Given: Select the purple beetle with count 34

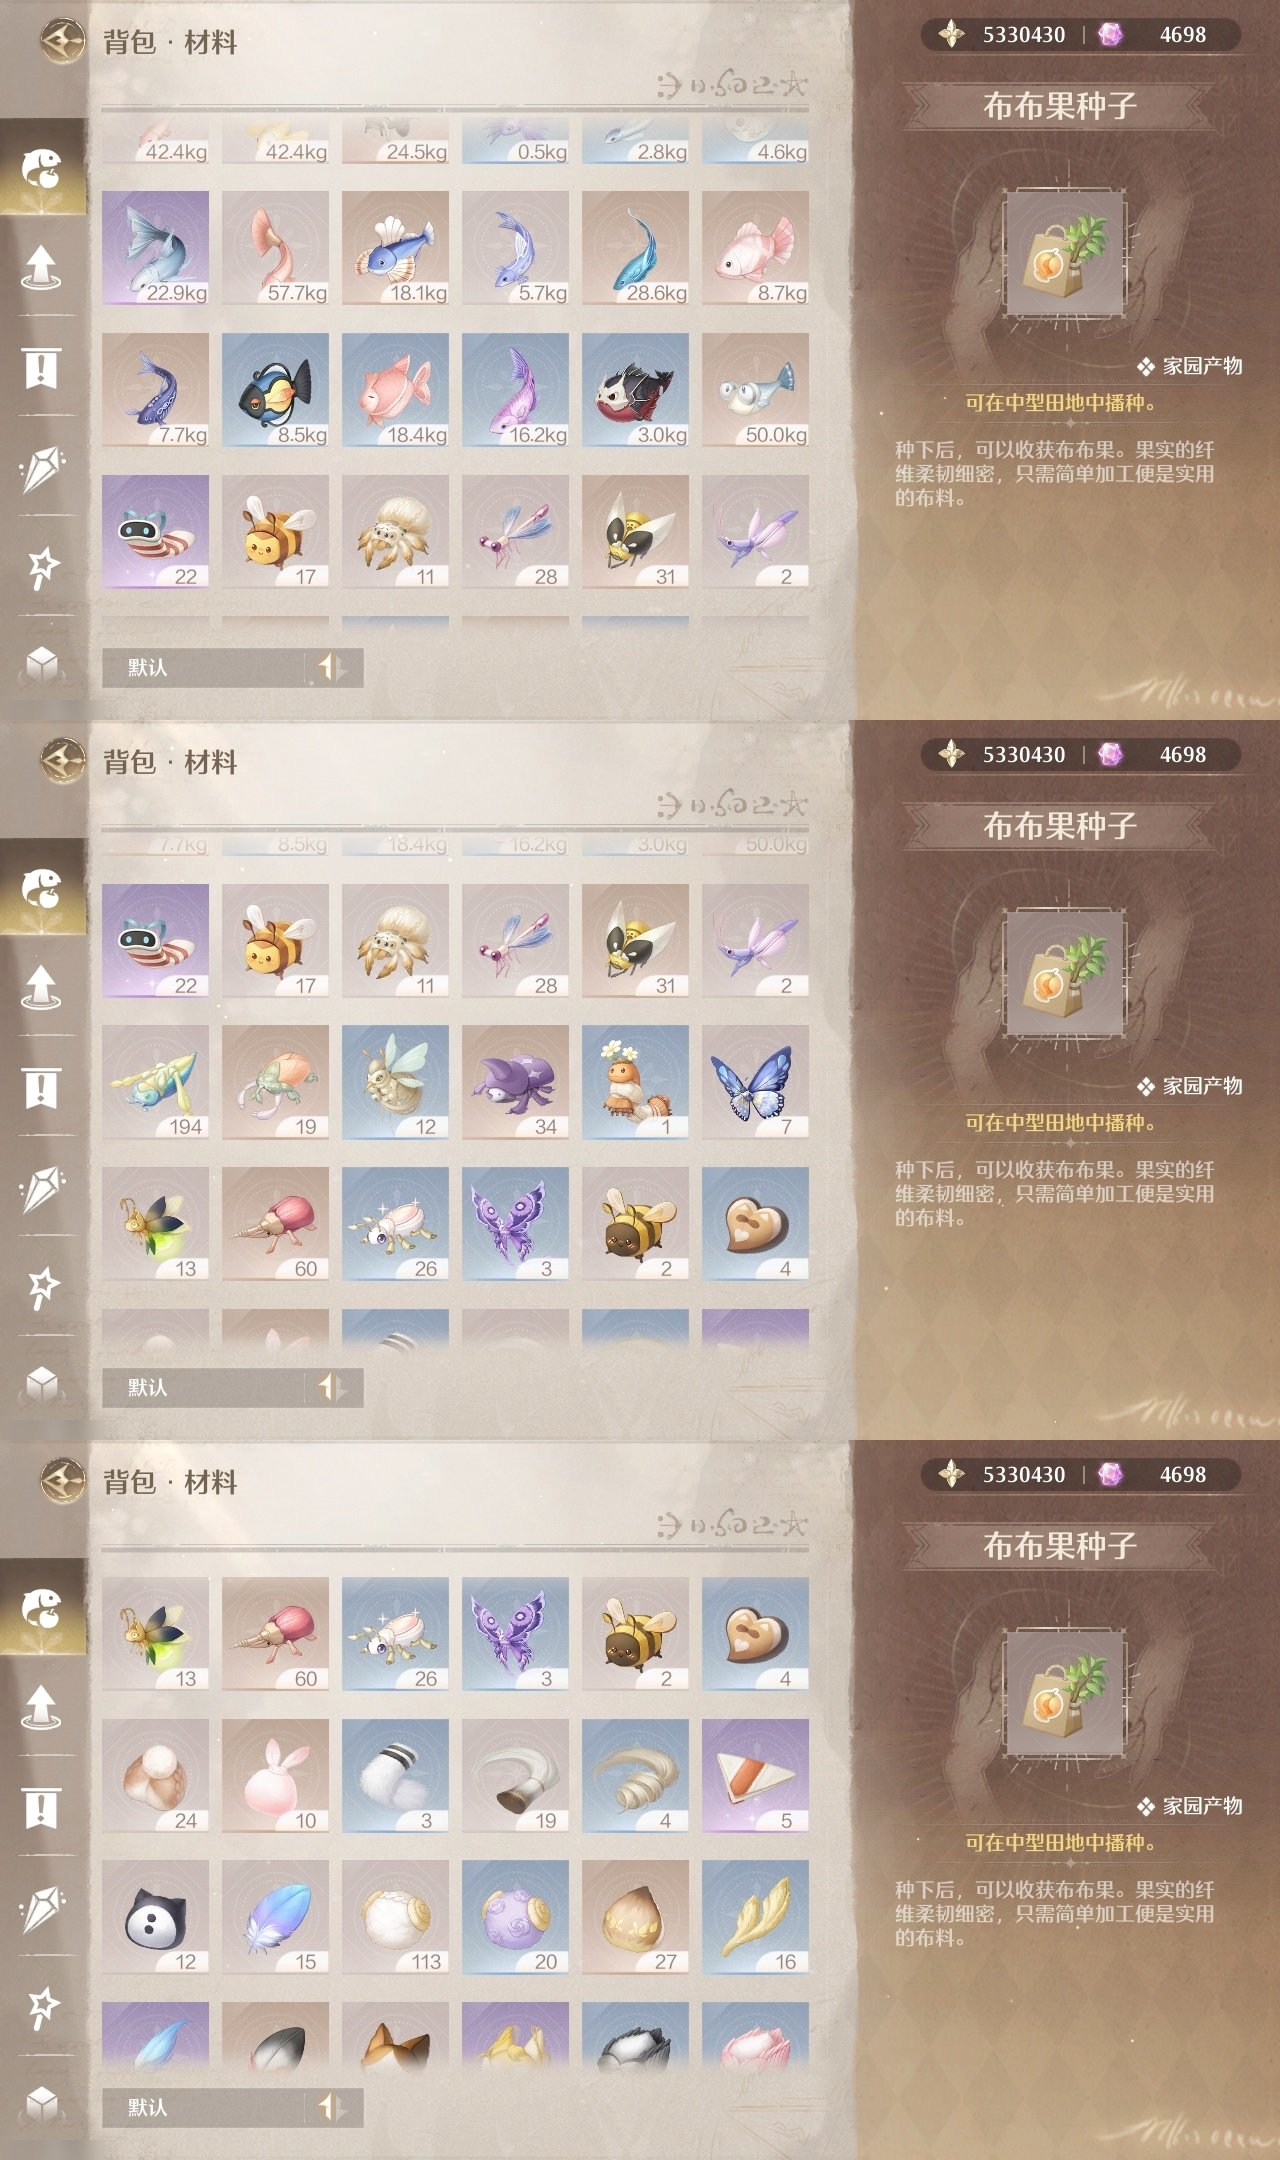Looking at the screenshot, I should pos(515,1082).
